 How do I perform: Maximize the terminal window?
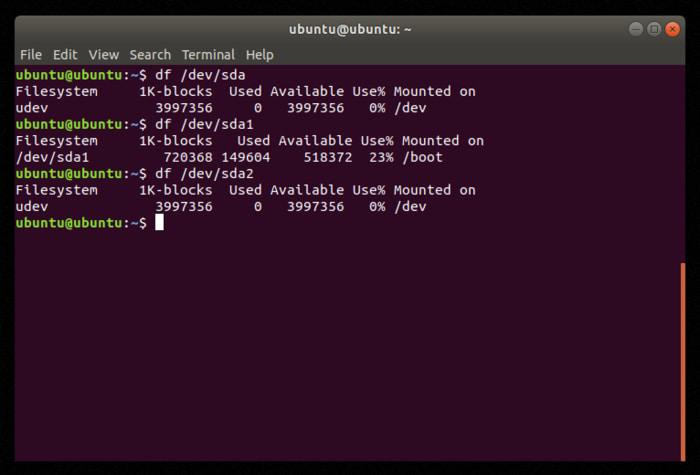[654, 29]
